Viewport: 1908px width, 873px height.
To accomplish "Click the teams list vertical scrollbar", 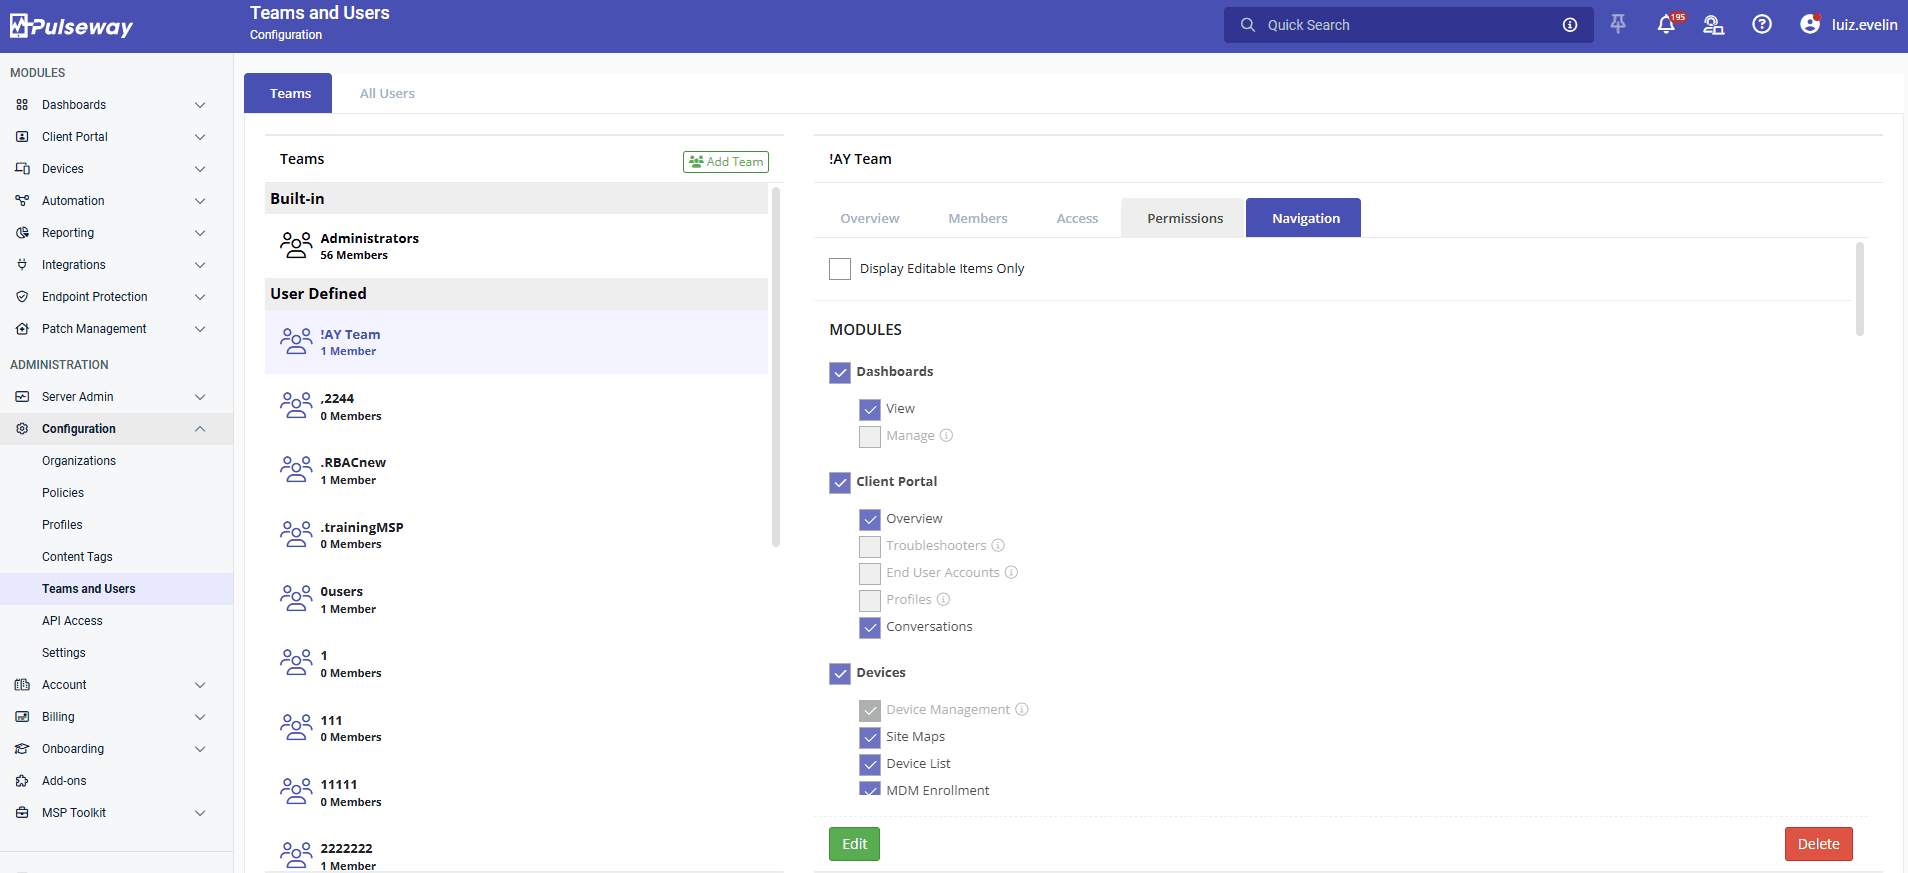I will (776, 366).
